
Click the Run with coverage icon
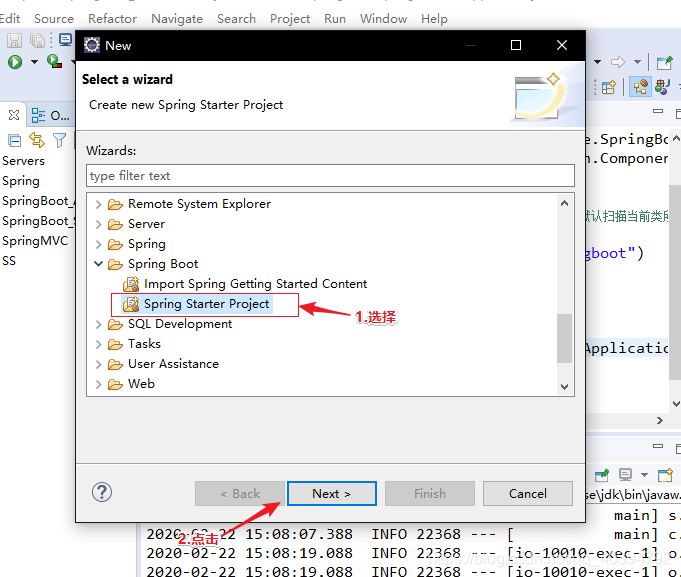54,62
